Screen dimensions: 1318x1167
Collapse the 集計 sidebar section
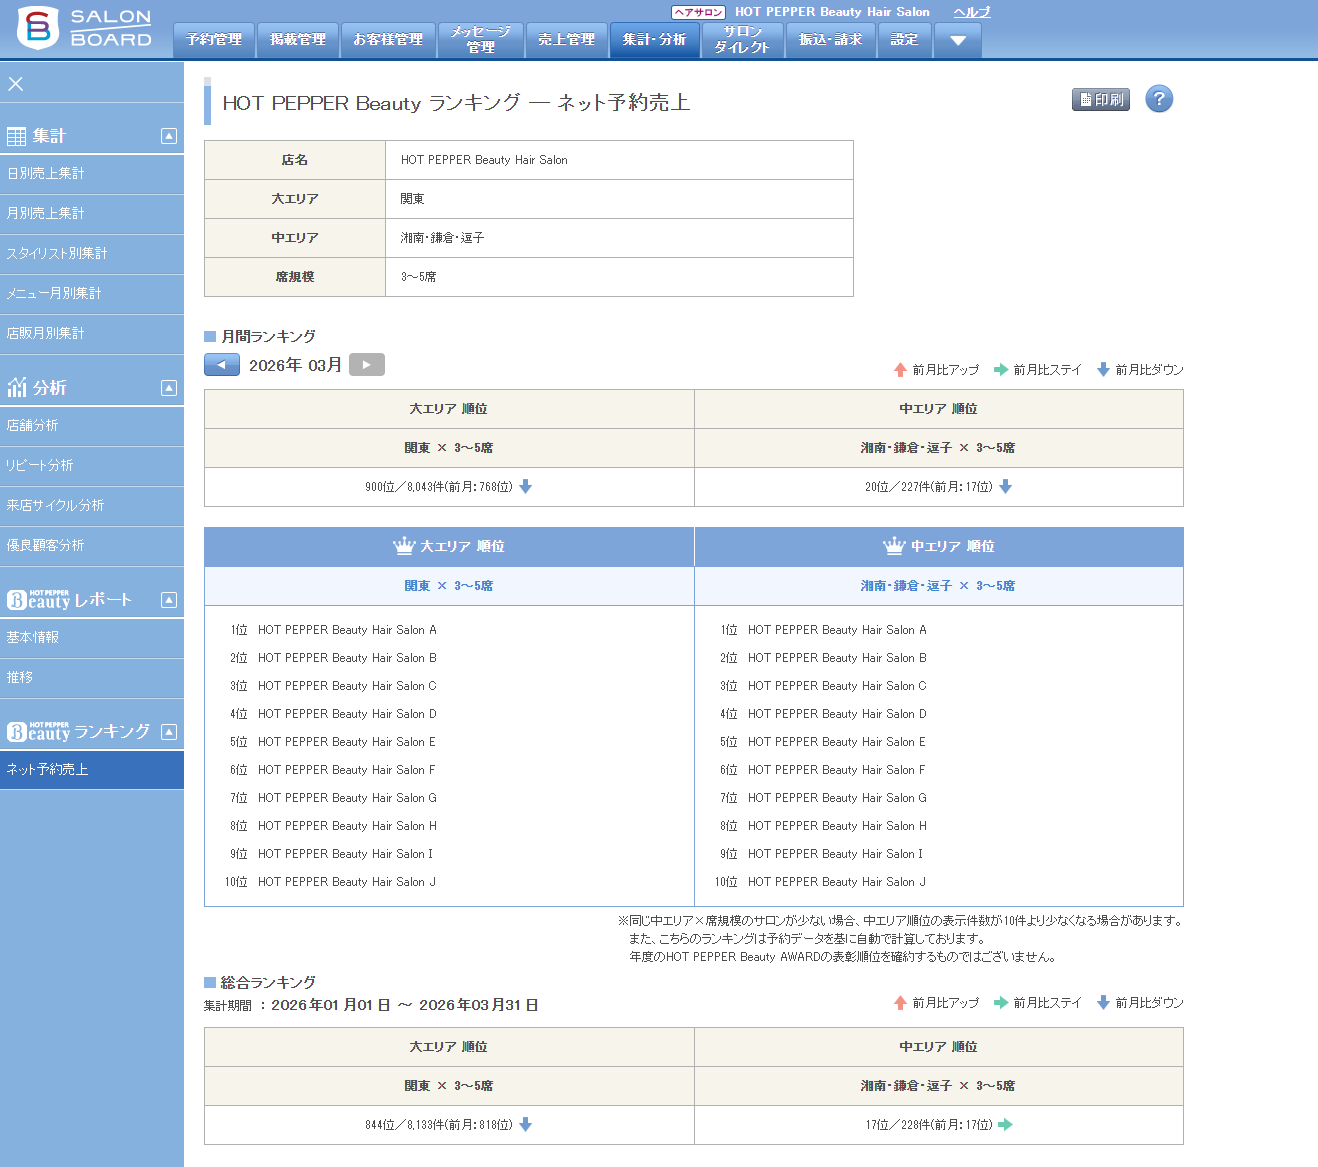(x=169, y=136)
